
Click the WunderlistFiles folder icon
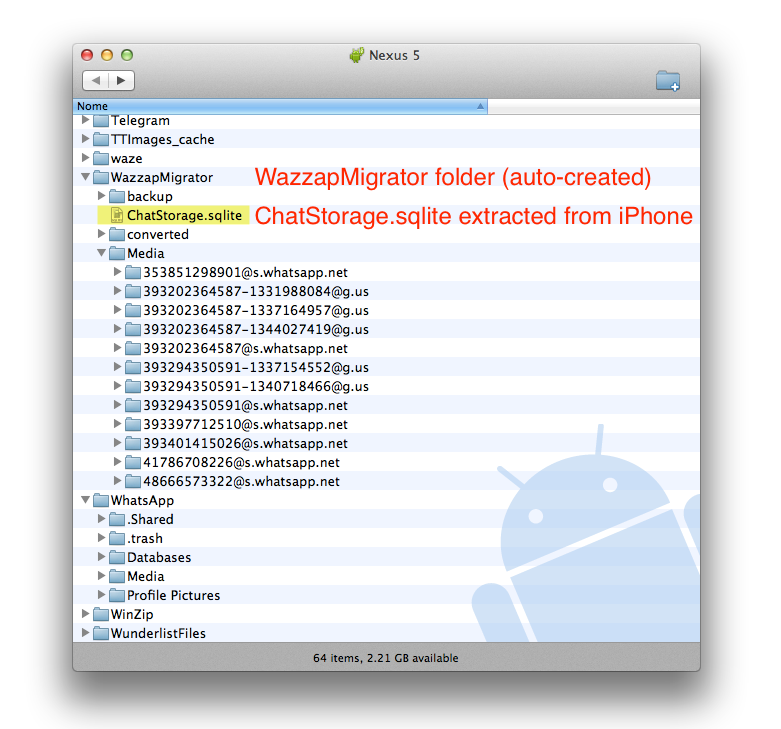pos(101,633)
